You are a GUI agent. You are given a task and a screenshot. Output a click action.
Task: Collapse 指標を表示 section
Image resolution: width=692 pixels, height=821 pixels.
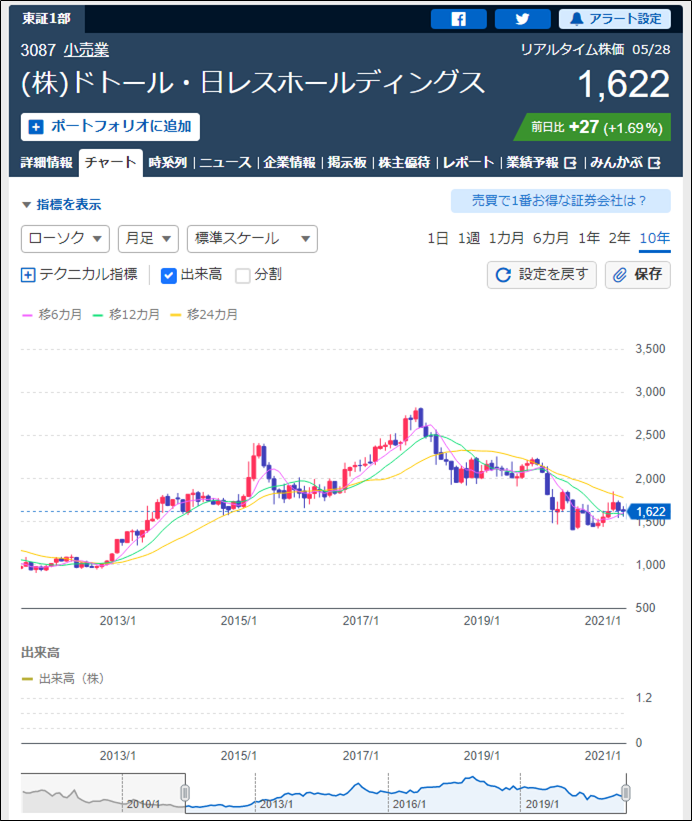point(62,205)
